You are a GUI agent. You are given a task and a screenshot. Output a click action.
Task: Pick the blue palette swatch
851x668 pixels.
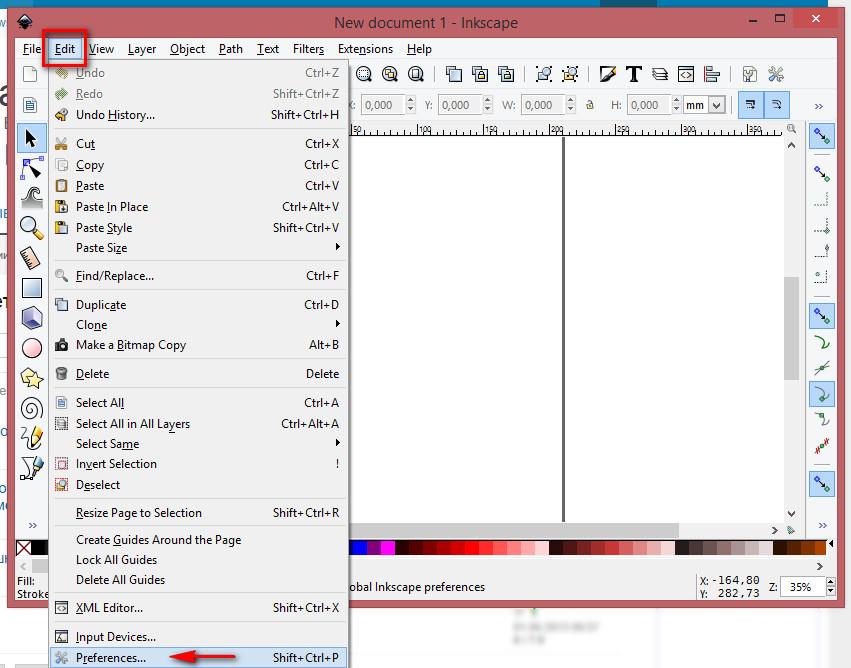359,548
